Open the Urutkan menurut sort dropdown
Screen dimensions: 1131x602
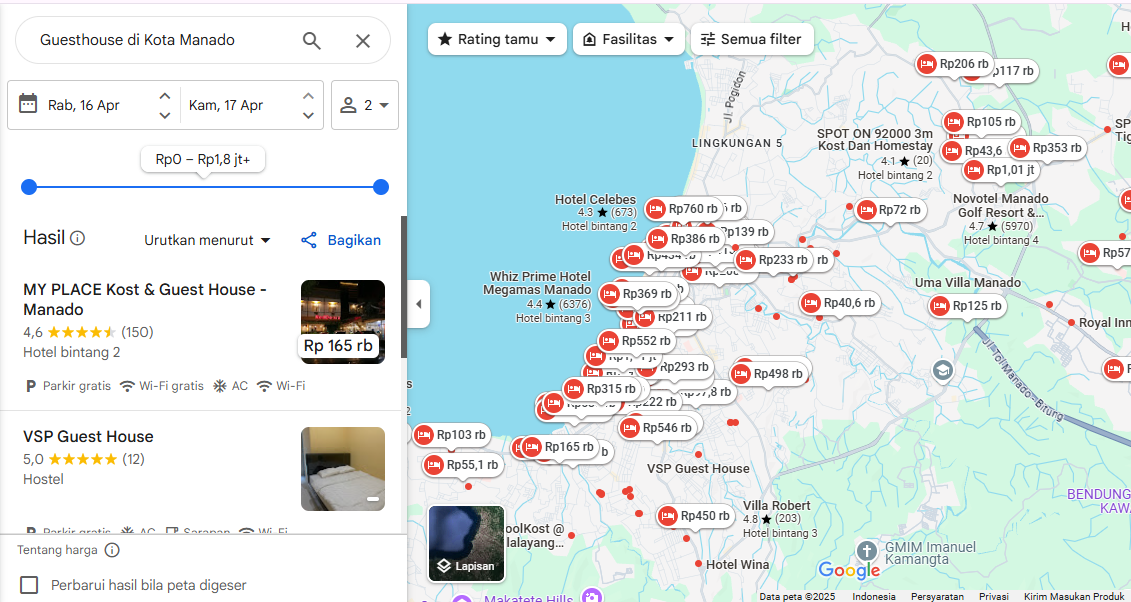tap(208, 240)
